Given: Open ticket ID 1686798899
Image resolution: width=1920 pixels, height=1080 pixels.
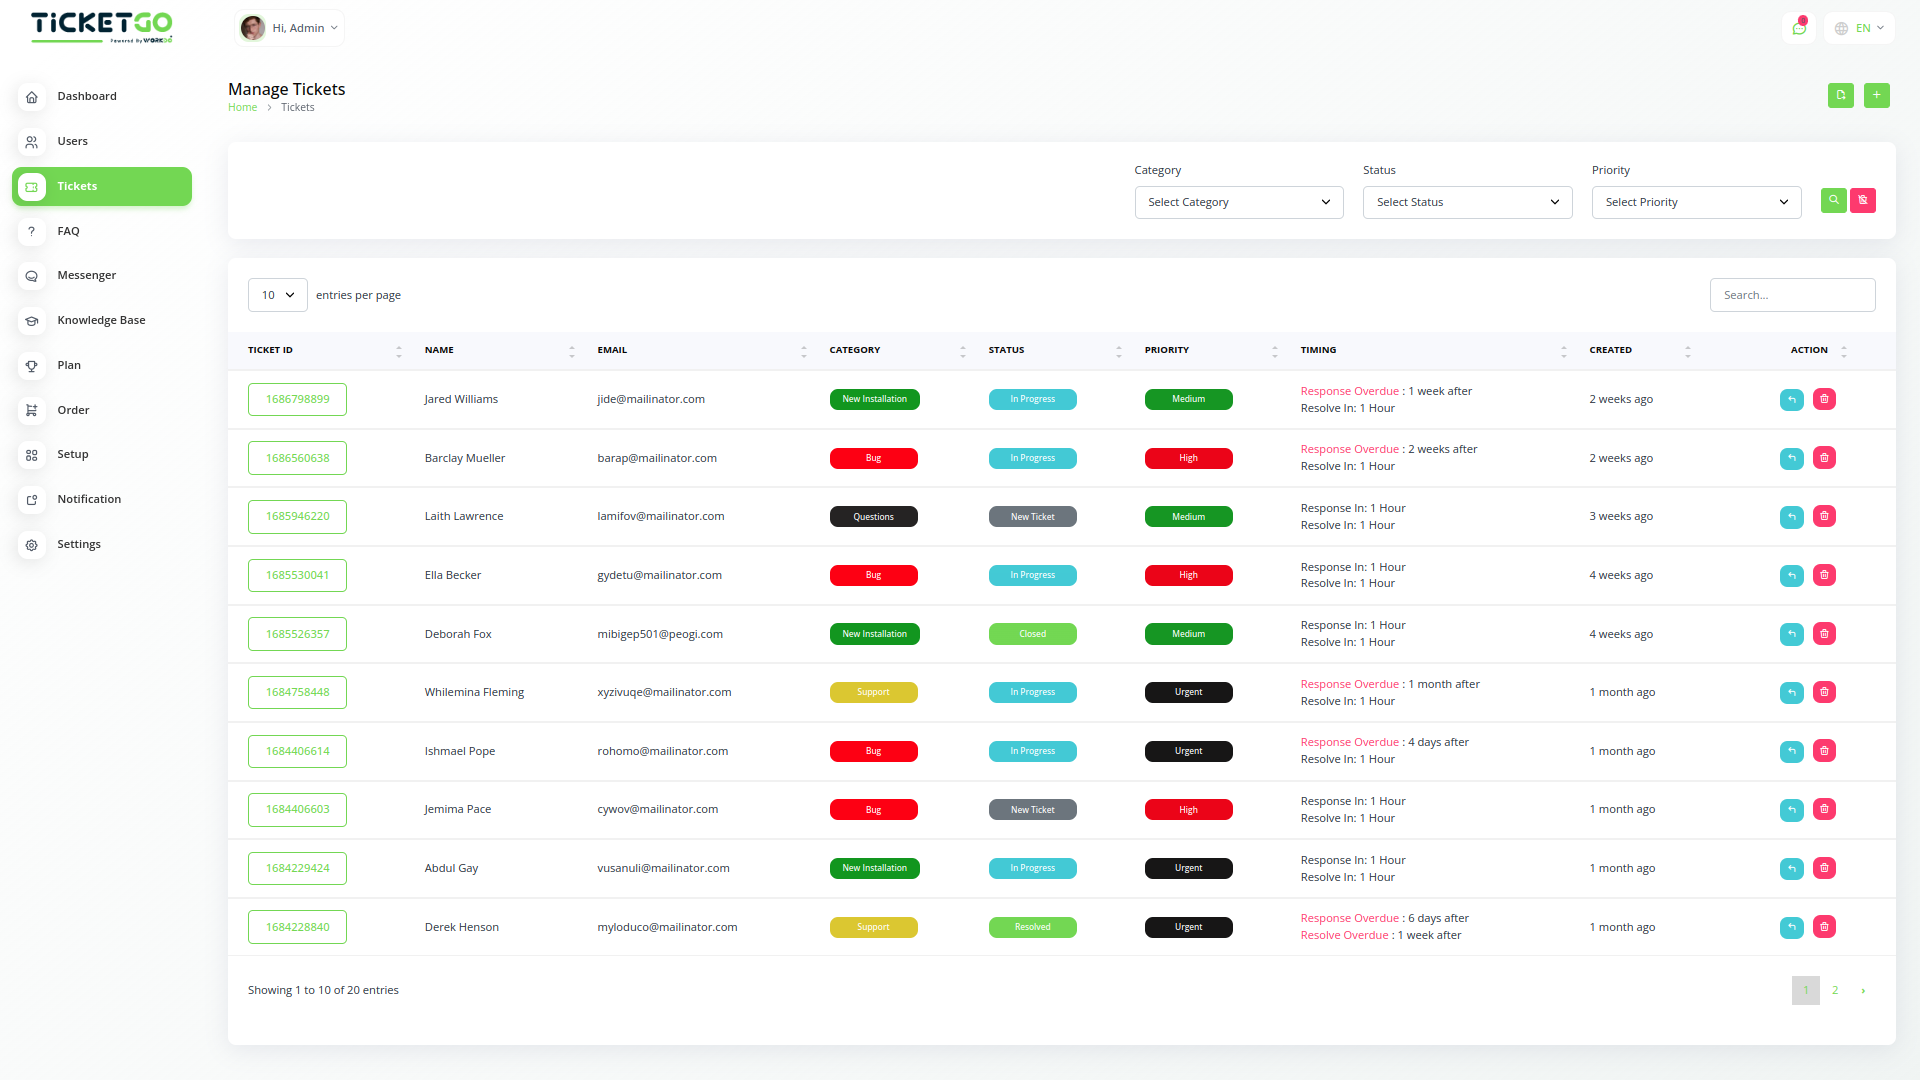Looking at the screenshot, I should tap(297, 400).
